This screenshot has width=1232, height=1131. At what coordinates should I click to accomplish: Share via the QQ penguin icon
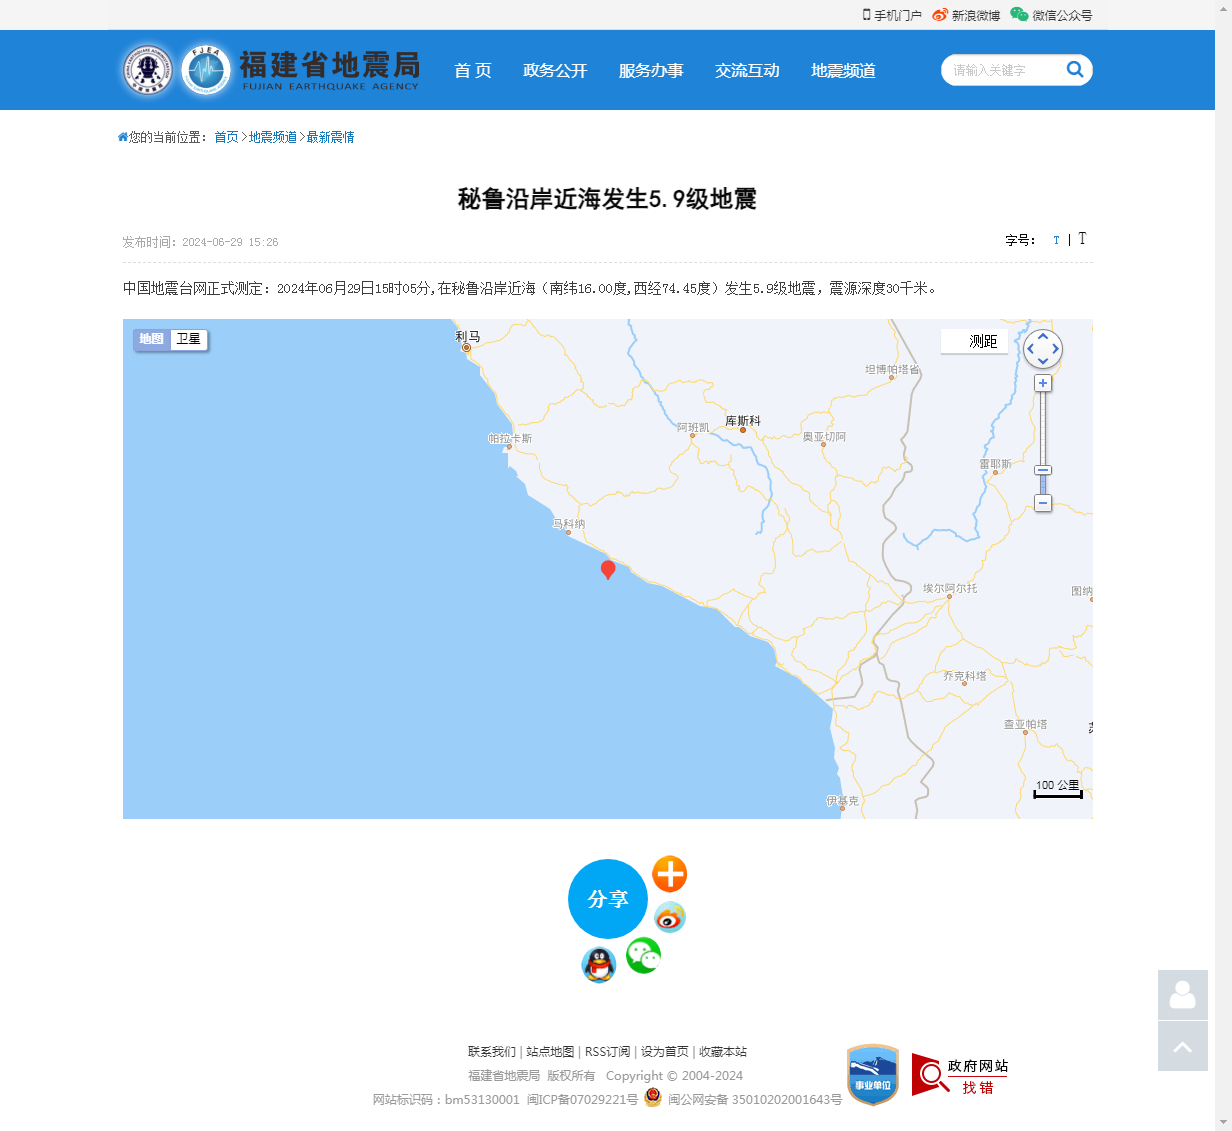click(x=599, y=965)
